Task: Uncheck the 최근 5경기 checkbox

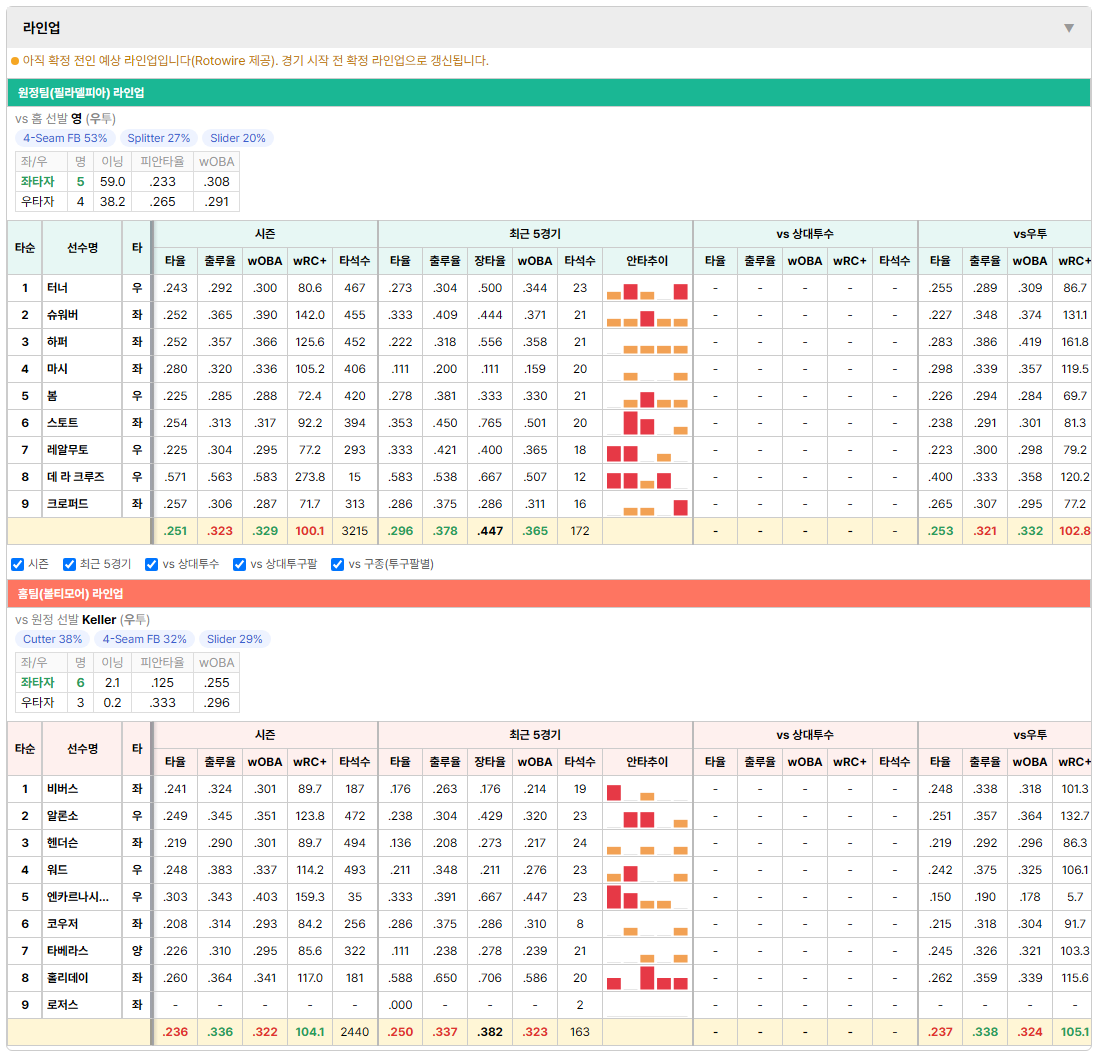Action: (69, 565)
